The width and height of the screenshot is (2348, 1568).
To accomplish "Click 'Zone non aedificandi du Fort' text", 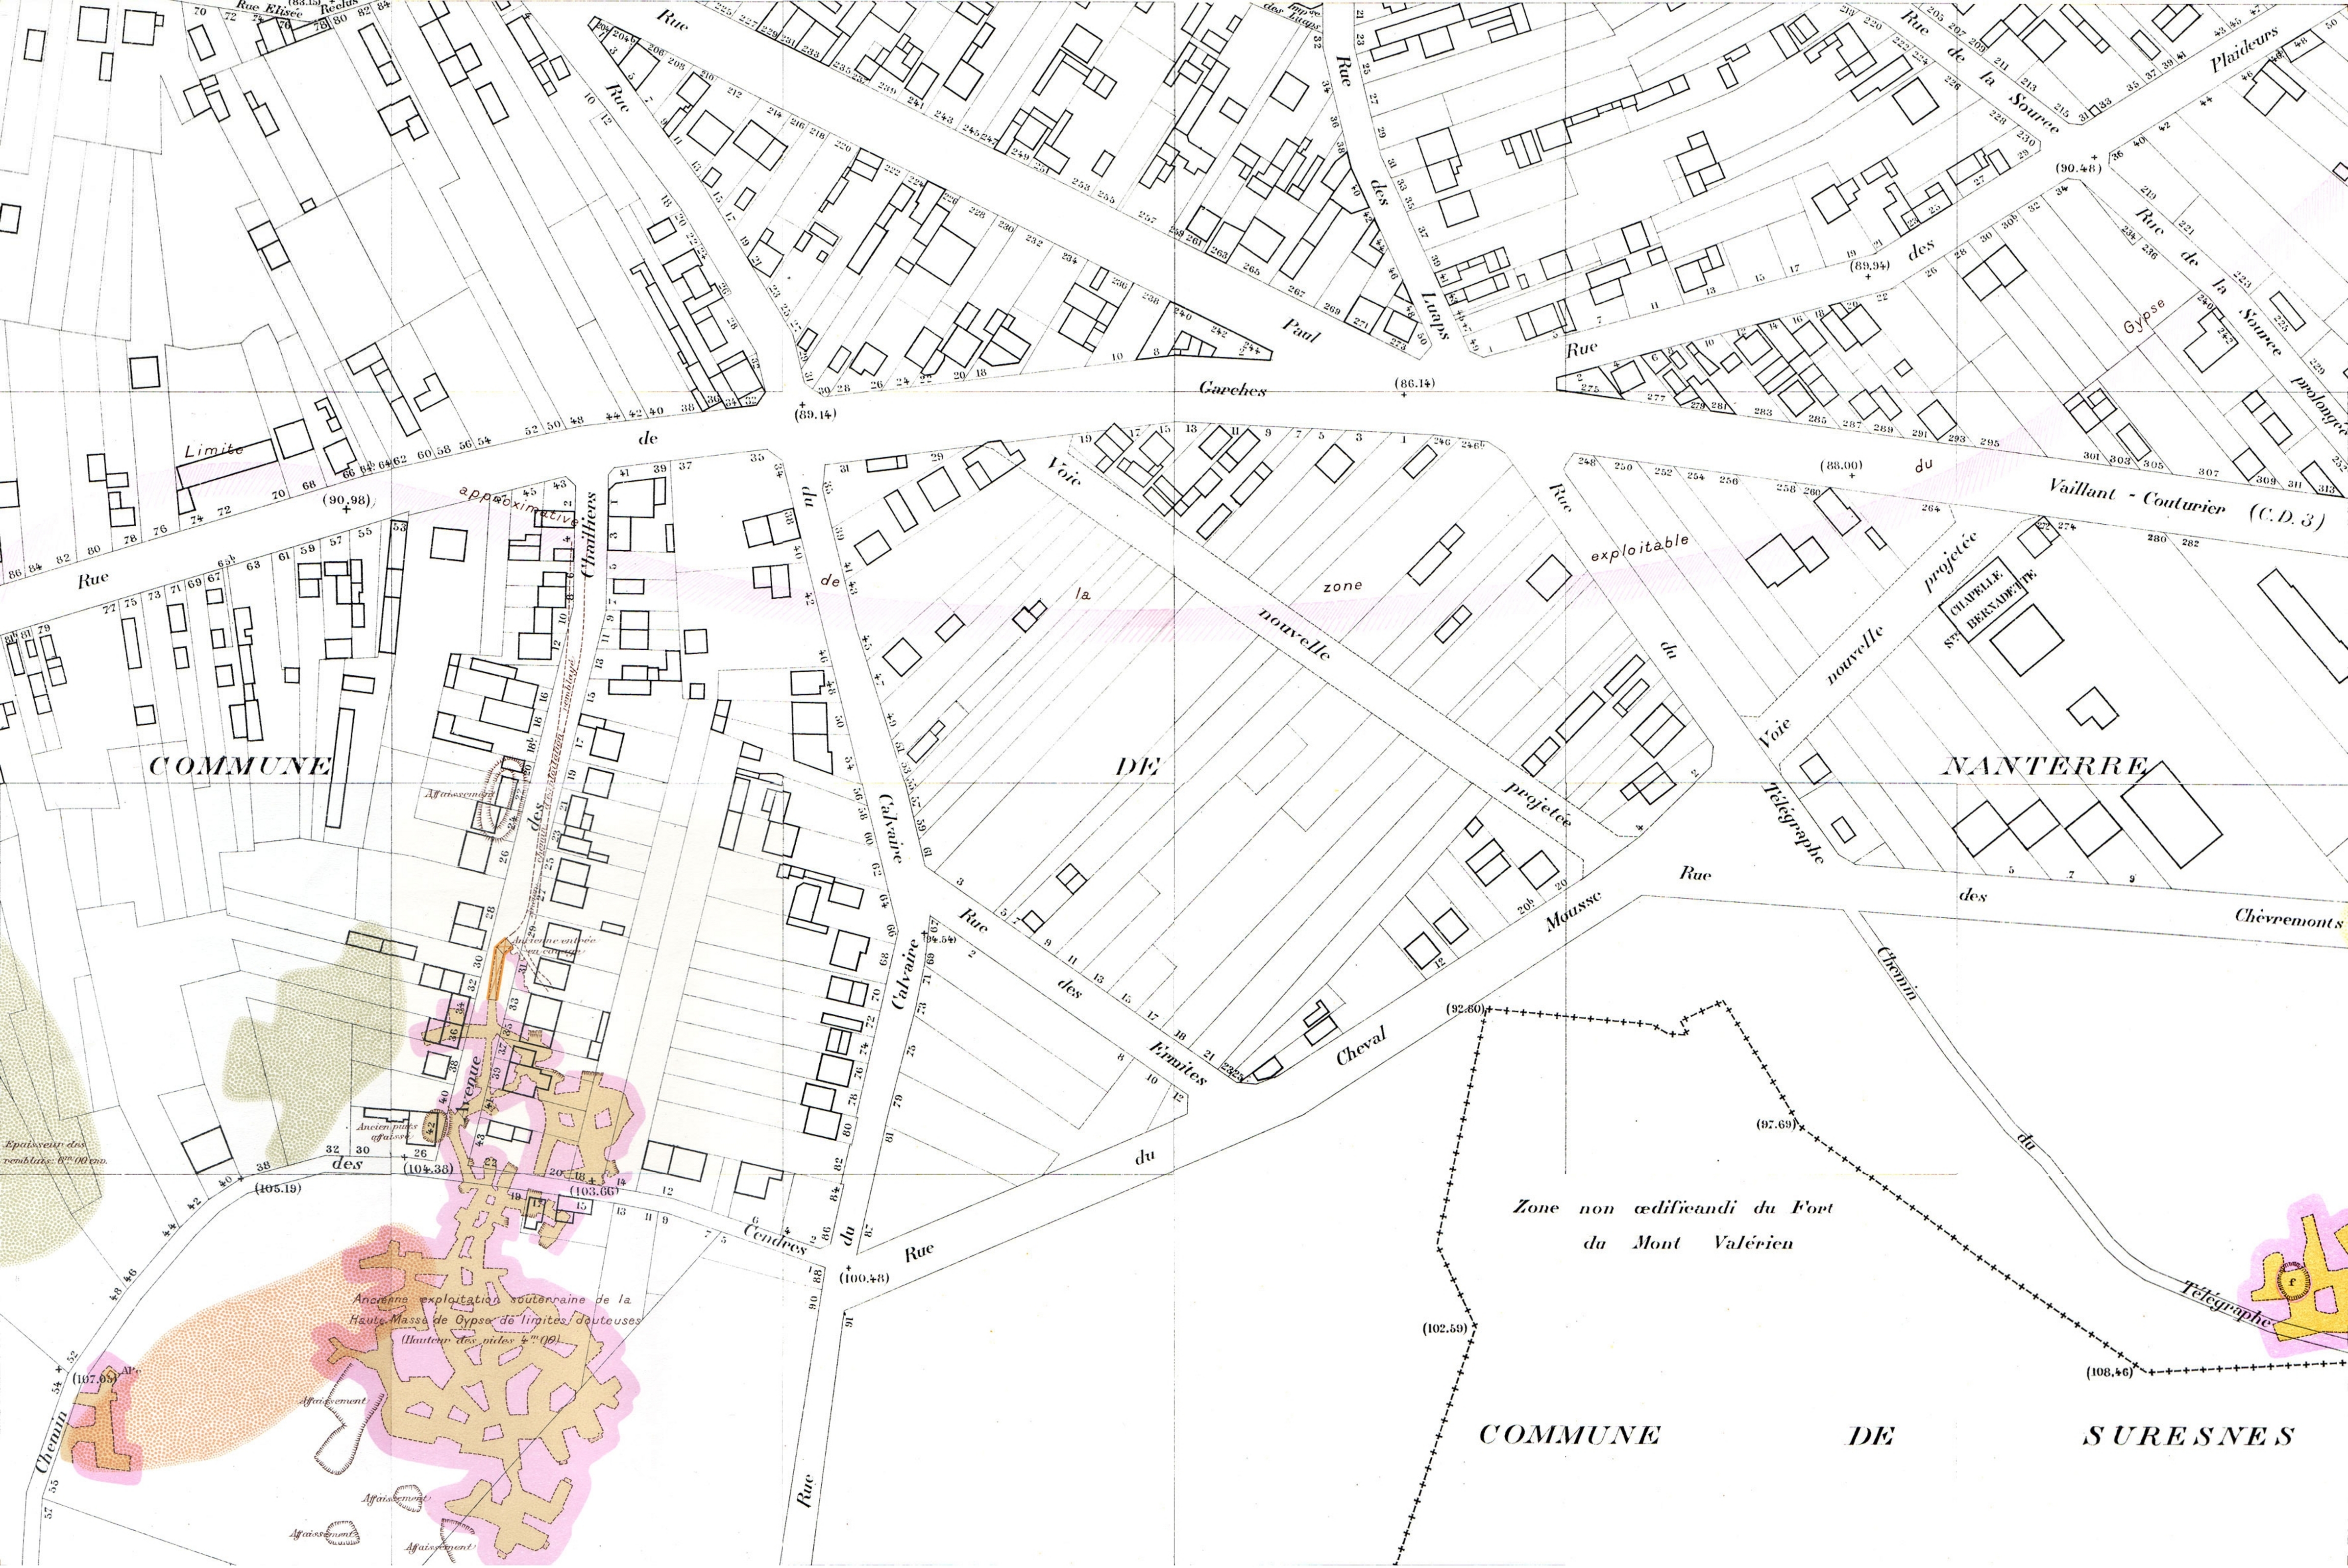I will click(x=1672, y=1208).
